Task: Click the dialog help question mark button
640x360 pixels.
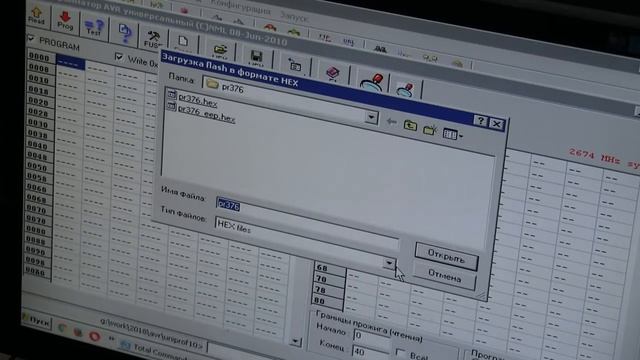Action: [x=480, y=121]
